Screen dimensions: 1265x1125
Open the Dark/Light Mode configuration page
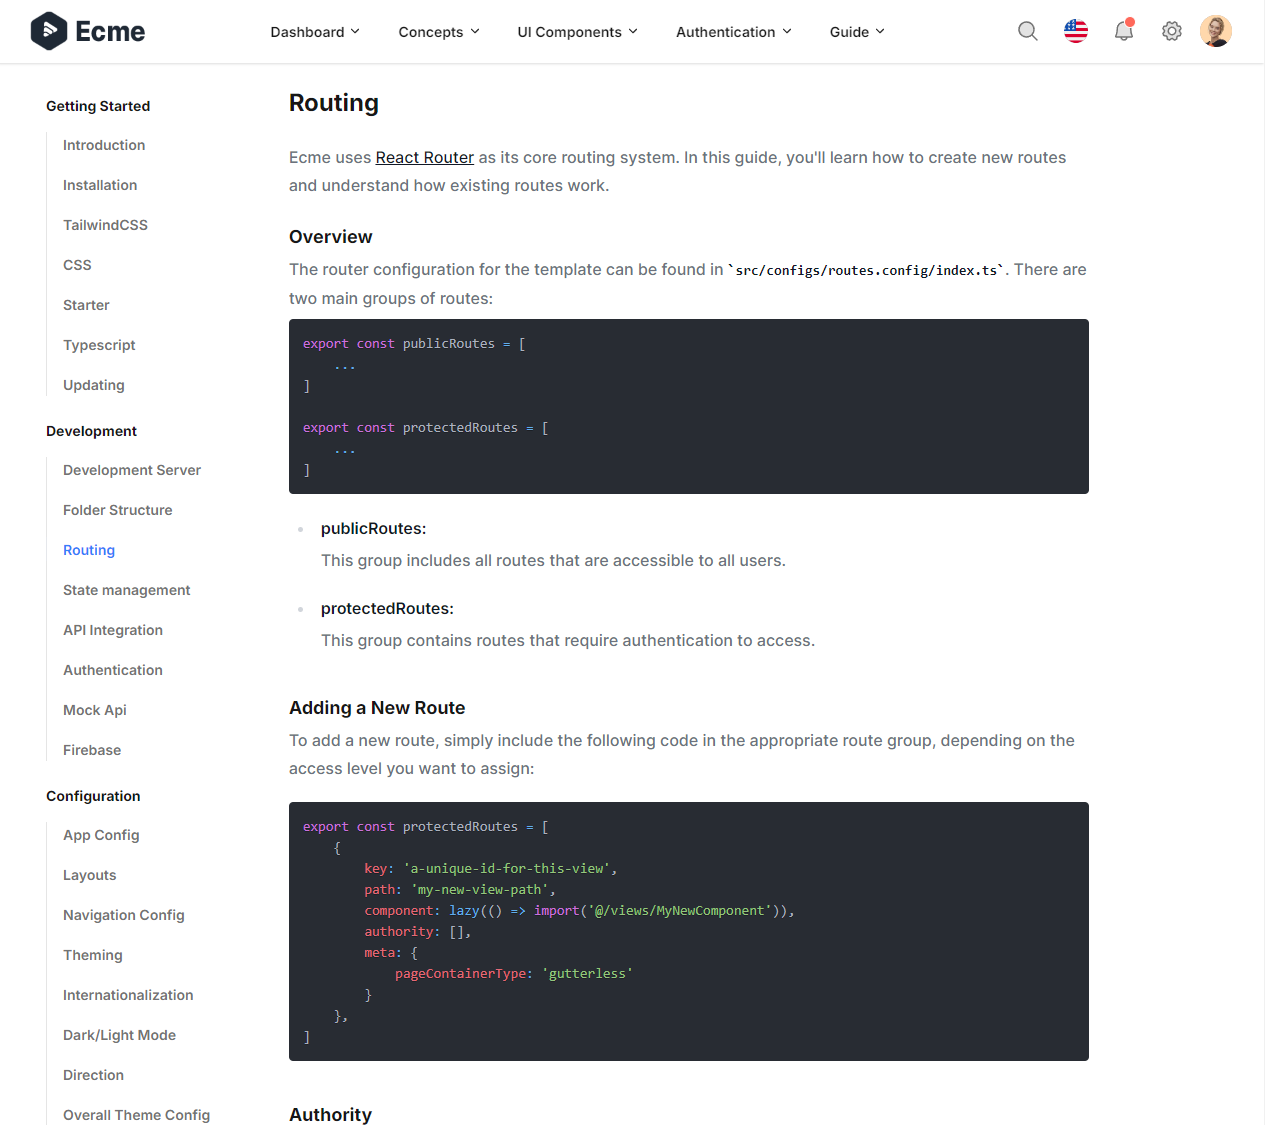click(119, 1035)
